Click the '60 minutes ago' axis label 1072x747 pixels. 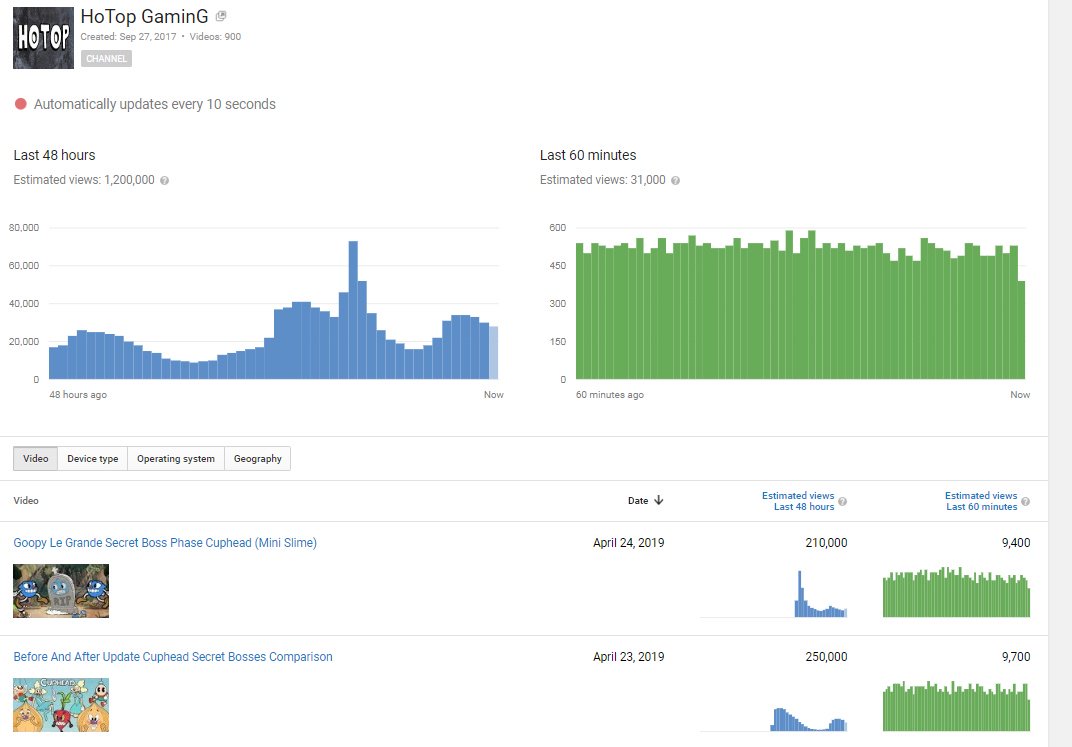(610, 395)
